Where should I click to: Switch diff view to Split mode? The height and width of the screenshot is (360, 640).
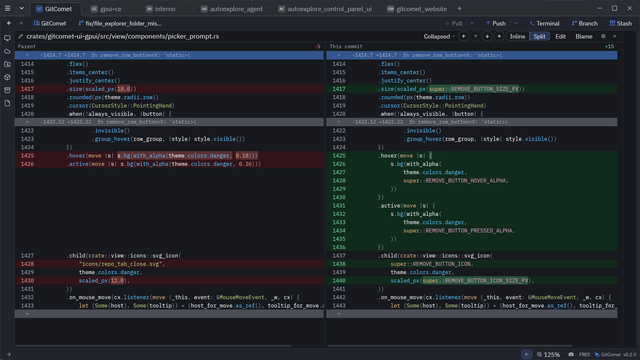pos(539,36)
